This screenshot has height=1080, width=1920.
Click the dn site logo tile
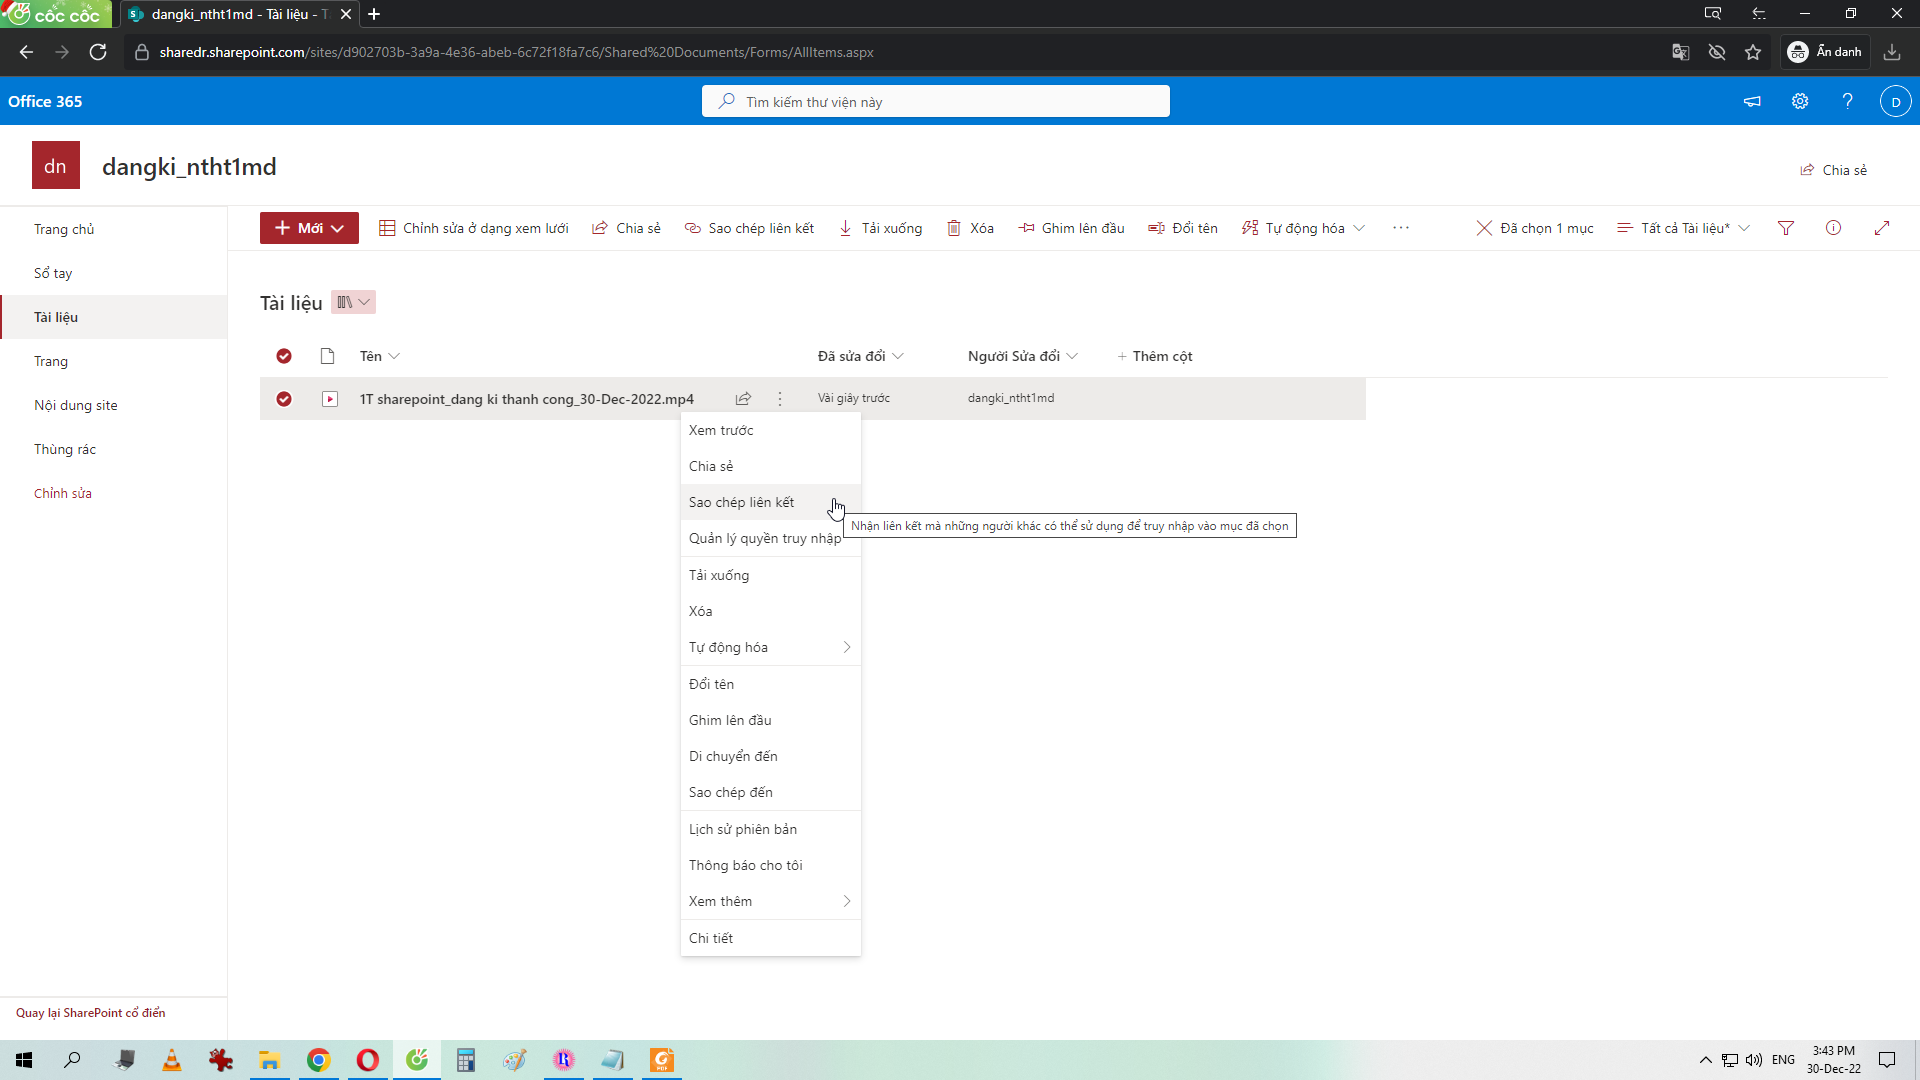[56, 166]
